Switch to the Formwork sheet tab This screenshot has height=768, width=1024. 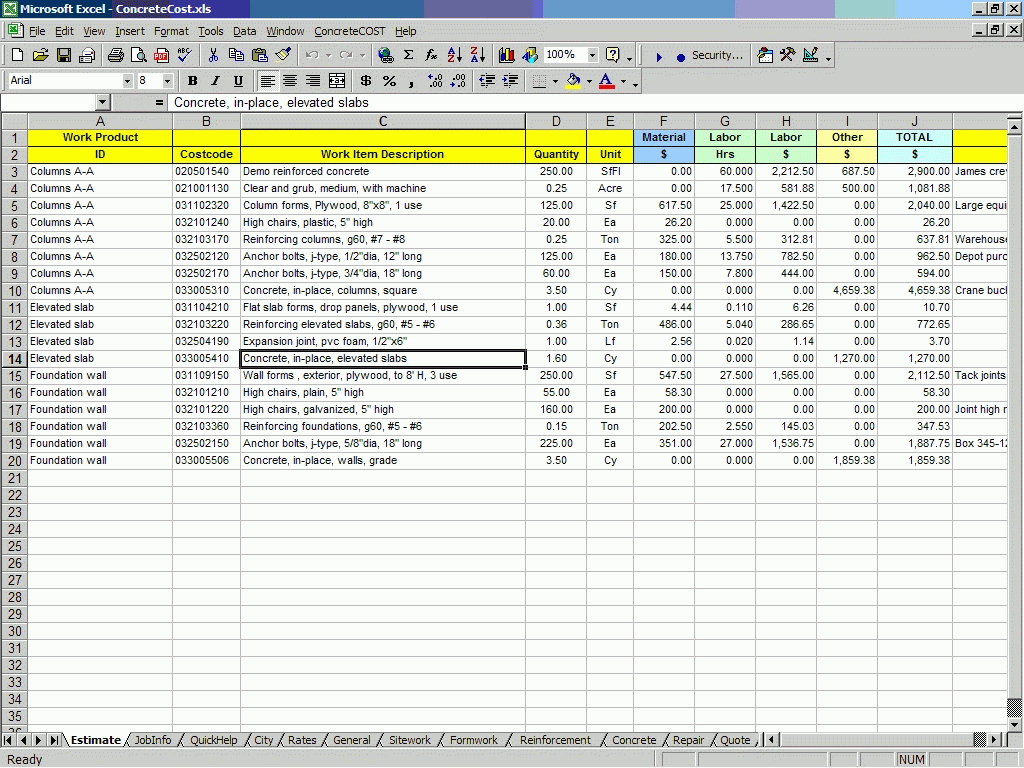coord(473,740)
